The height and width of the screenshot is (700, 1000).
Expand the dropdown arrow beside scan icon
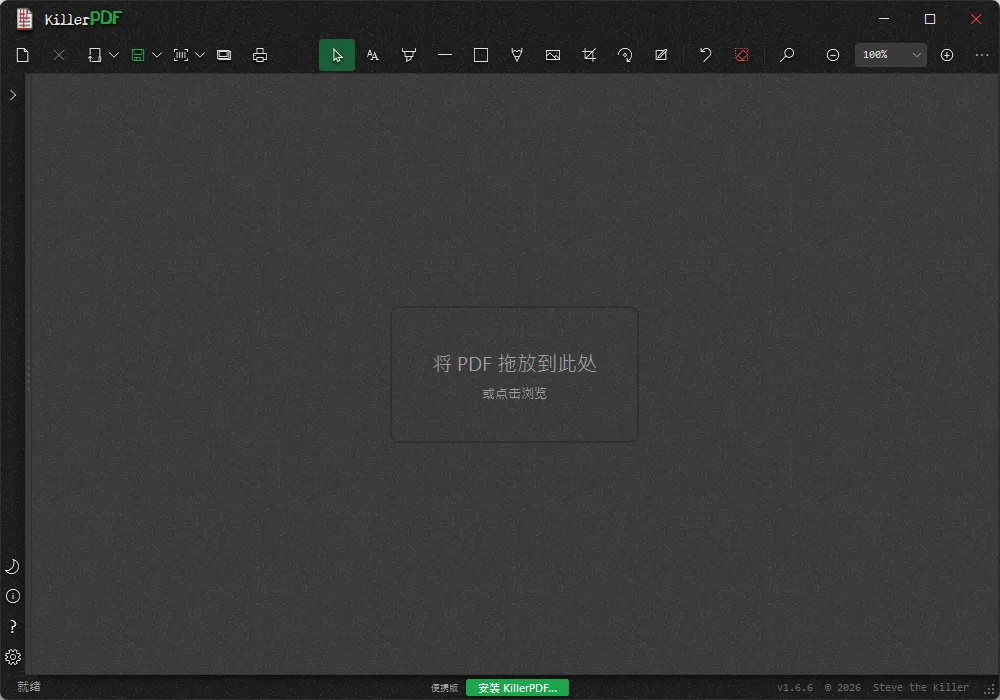tap(200, 55)
